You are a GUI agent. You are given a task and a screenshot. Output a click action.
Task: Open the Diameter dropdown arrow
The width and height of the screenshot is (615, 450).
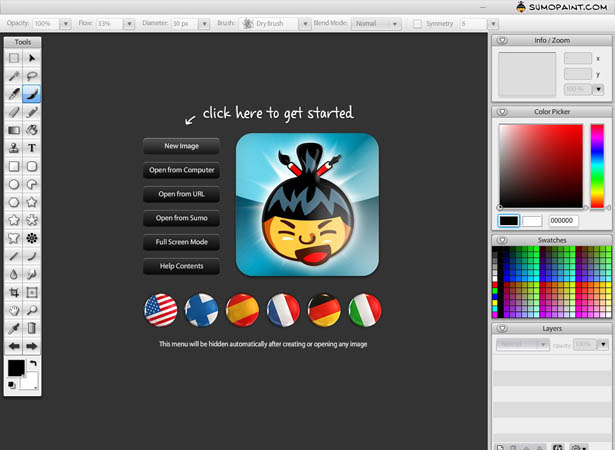pos(204,24)
